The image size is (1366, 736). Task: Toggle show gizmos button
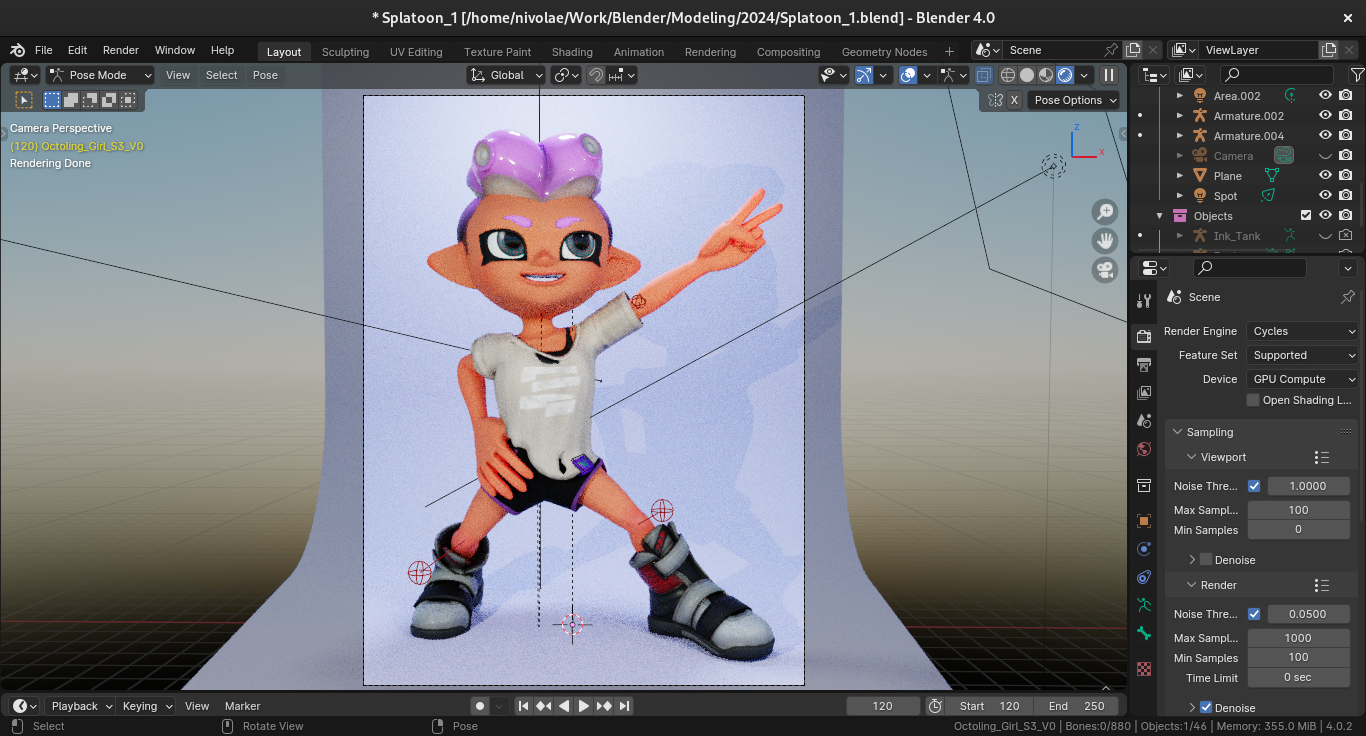864,75
